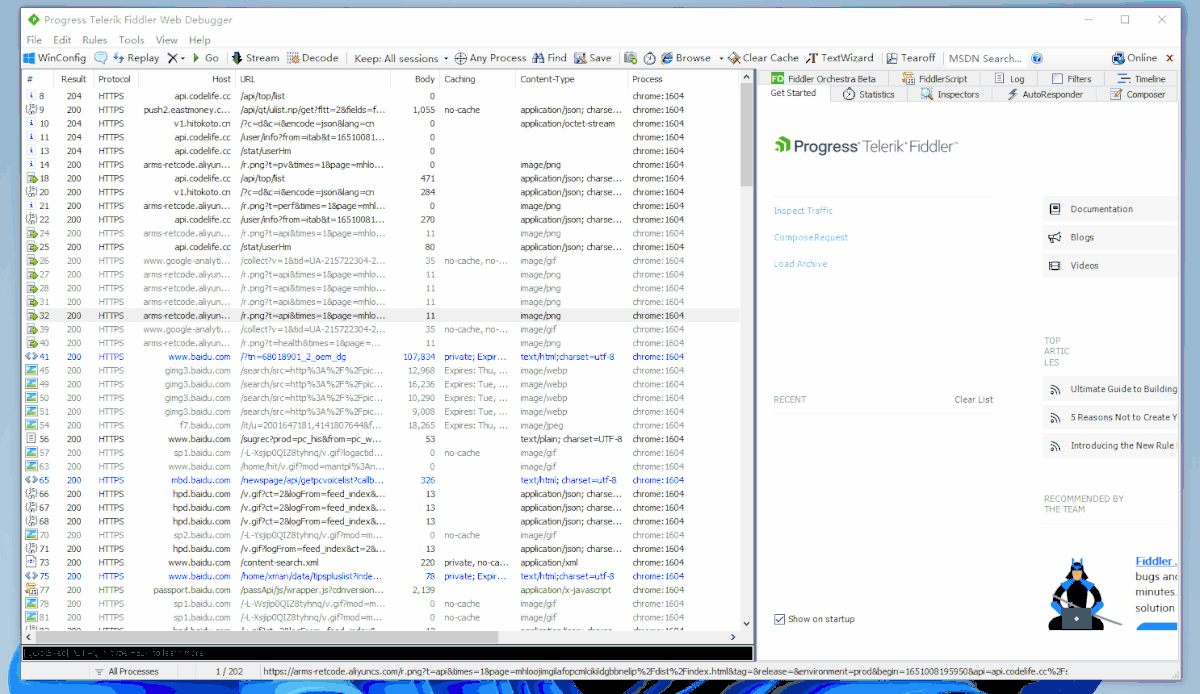
Task: Click RSS icon beside Ultimate Guide article
Action: tap(1054, 389)
